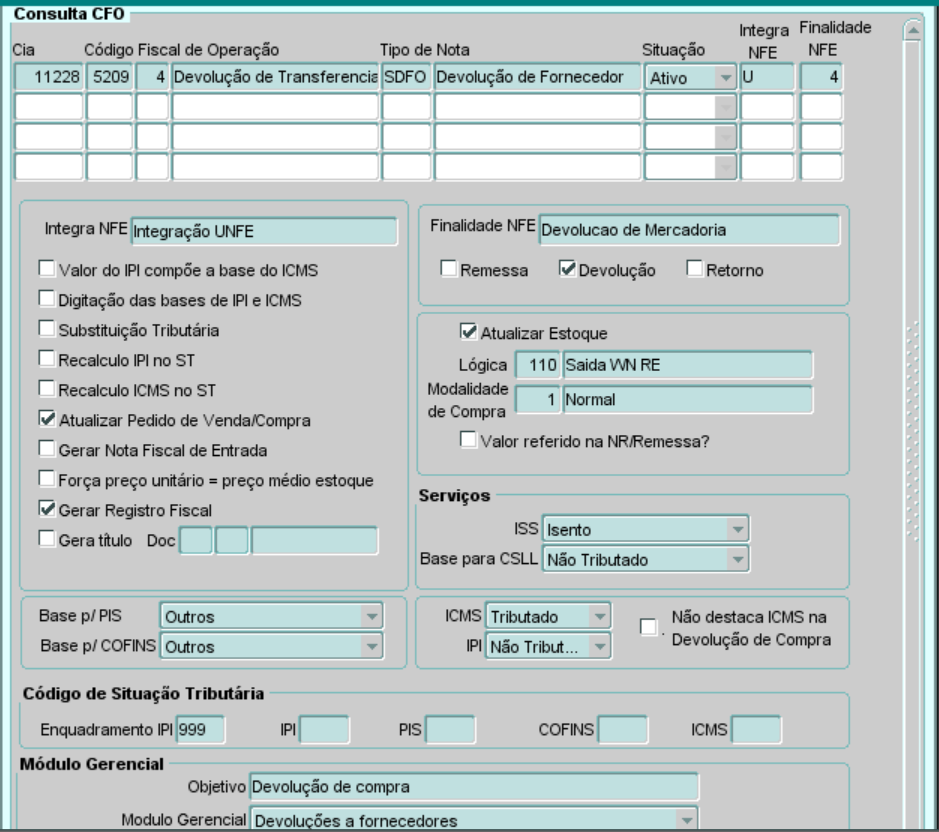This screenshot has height=832, width=939.
Task: Expand the Modulo Gerencial dropdown
Action: (x=474, y=819)
